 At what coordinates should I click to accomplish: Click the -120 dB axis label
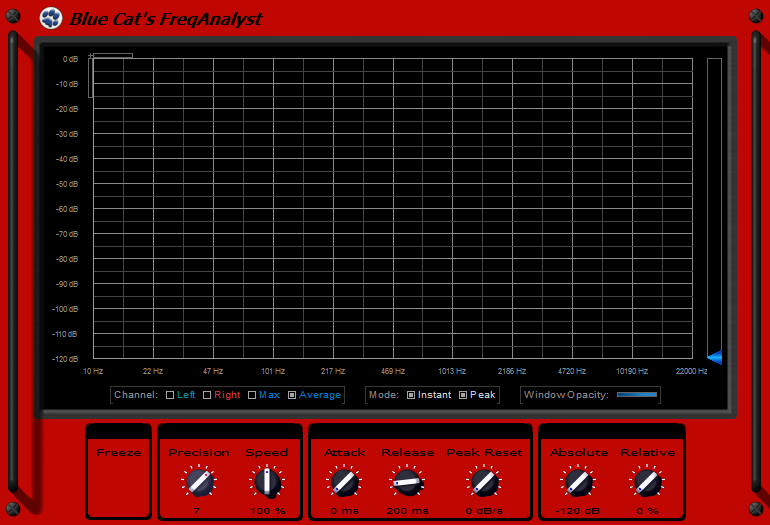point(65,359)
